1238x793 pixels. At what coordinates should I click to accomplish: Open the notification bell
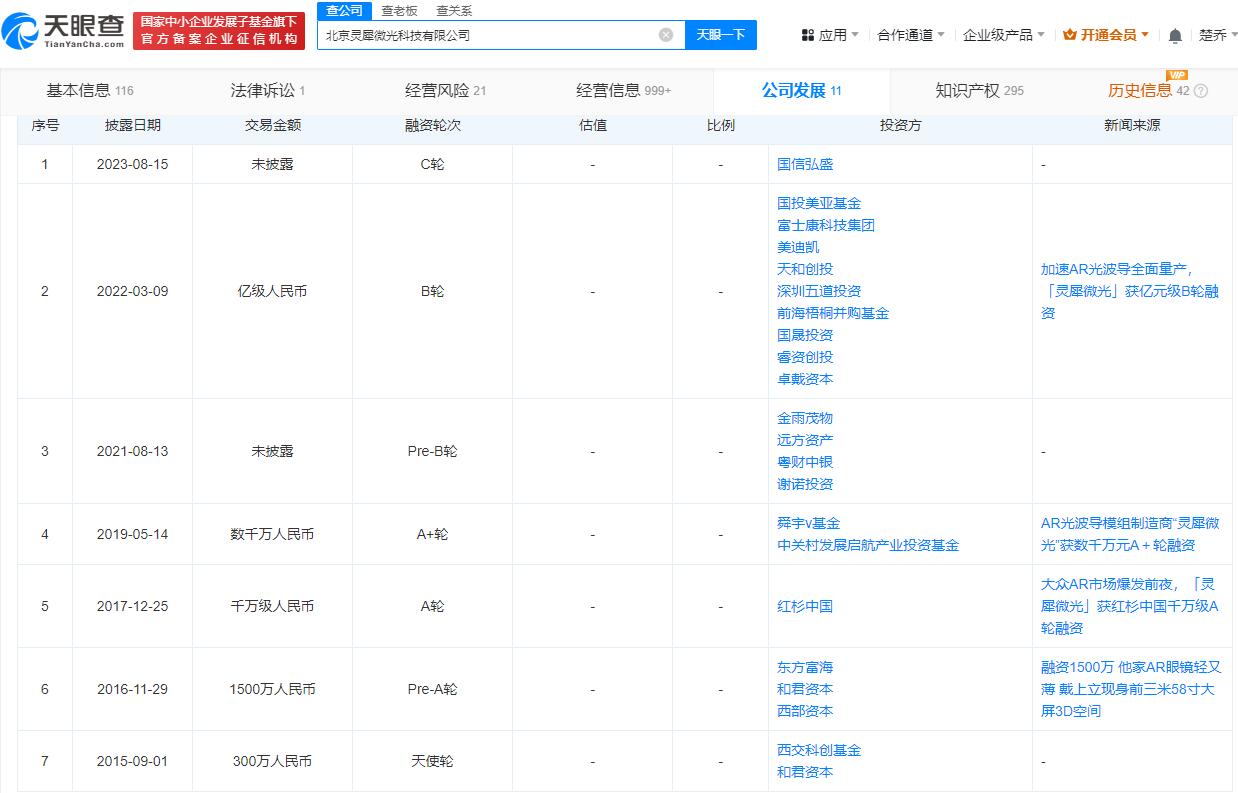1175,35
